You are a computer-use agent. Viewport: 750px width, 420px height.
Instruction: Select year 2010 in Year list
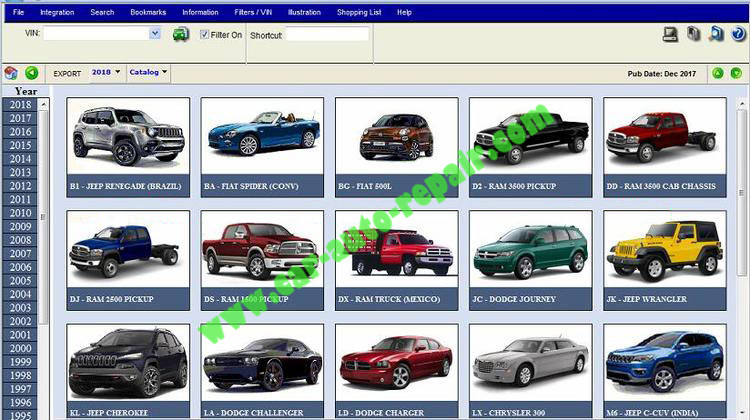click(20, 213)
